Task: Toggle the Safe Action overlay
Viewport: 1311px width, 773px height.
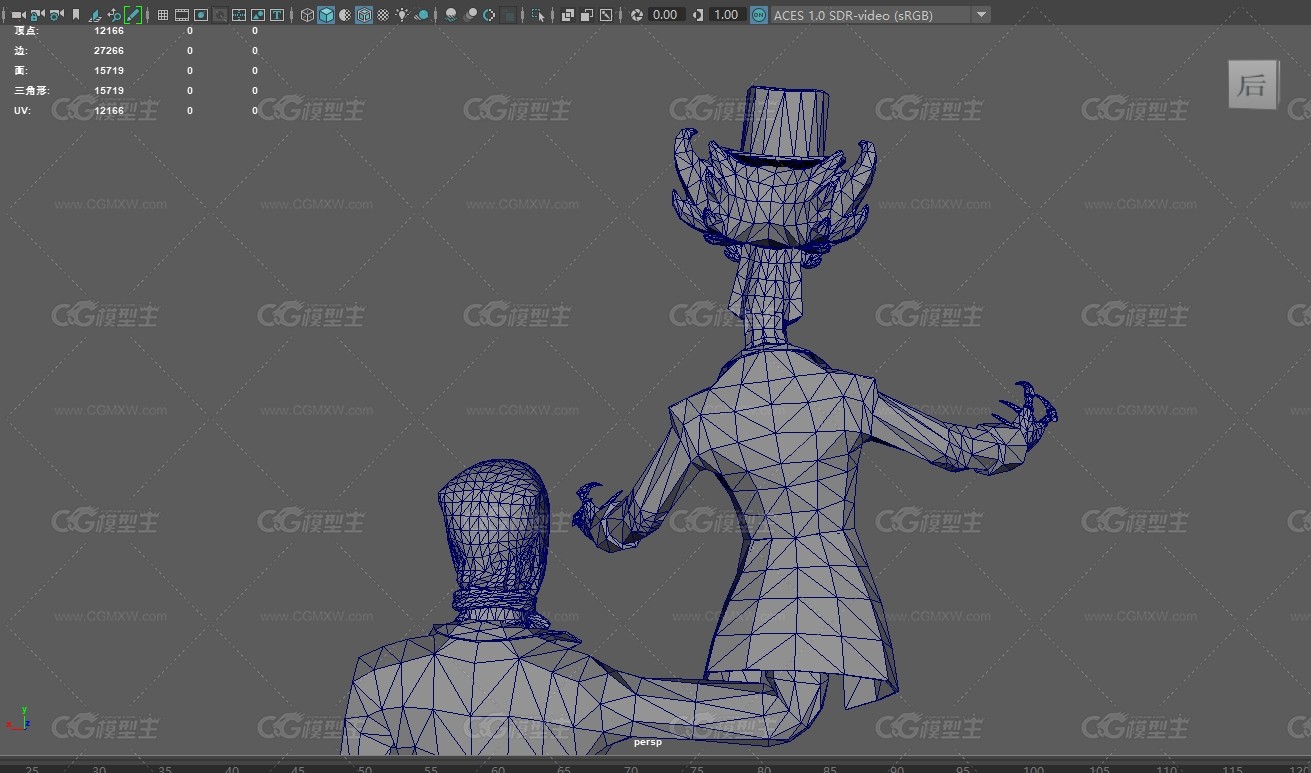Action: tap(258, 15)
